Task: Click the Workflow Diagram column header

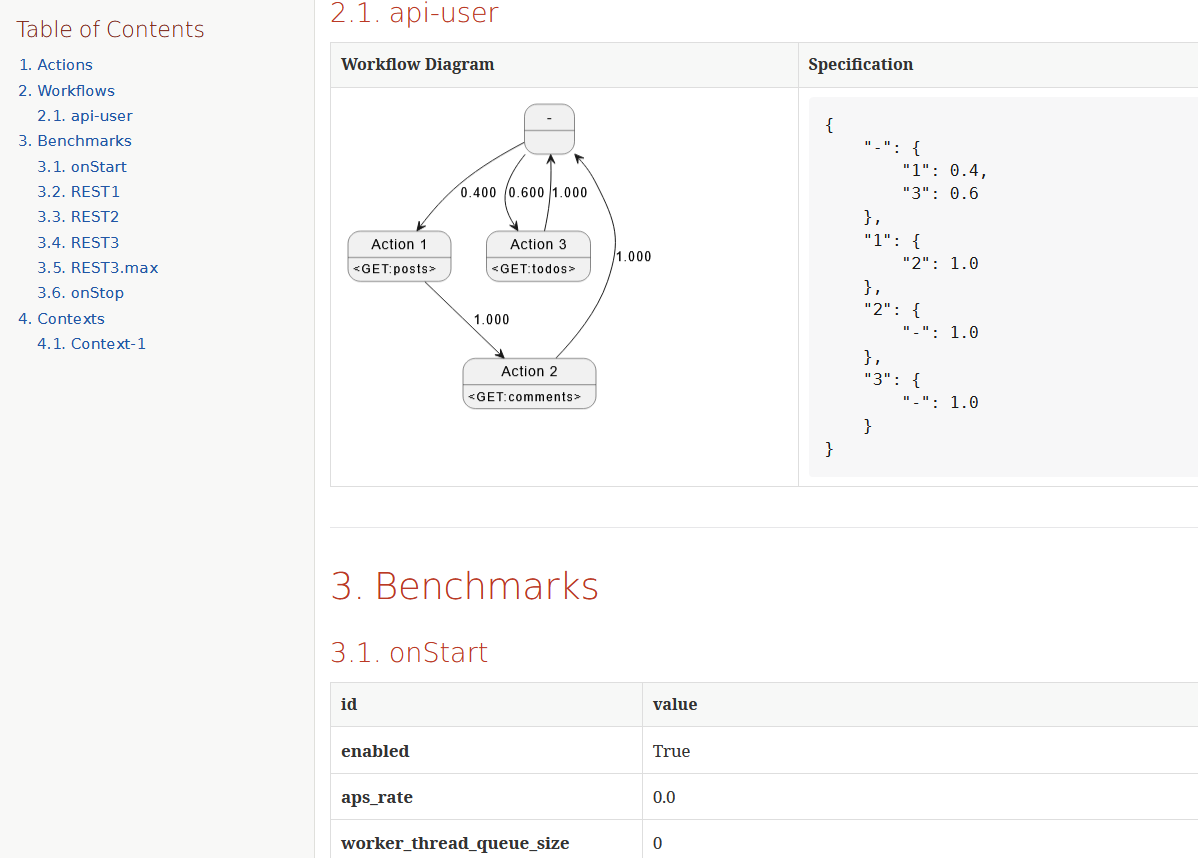Action: click(x=417, y=64)
